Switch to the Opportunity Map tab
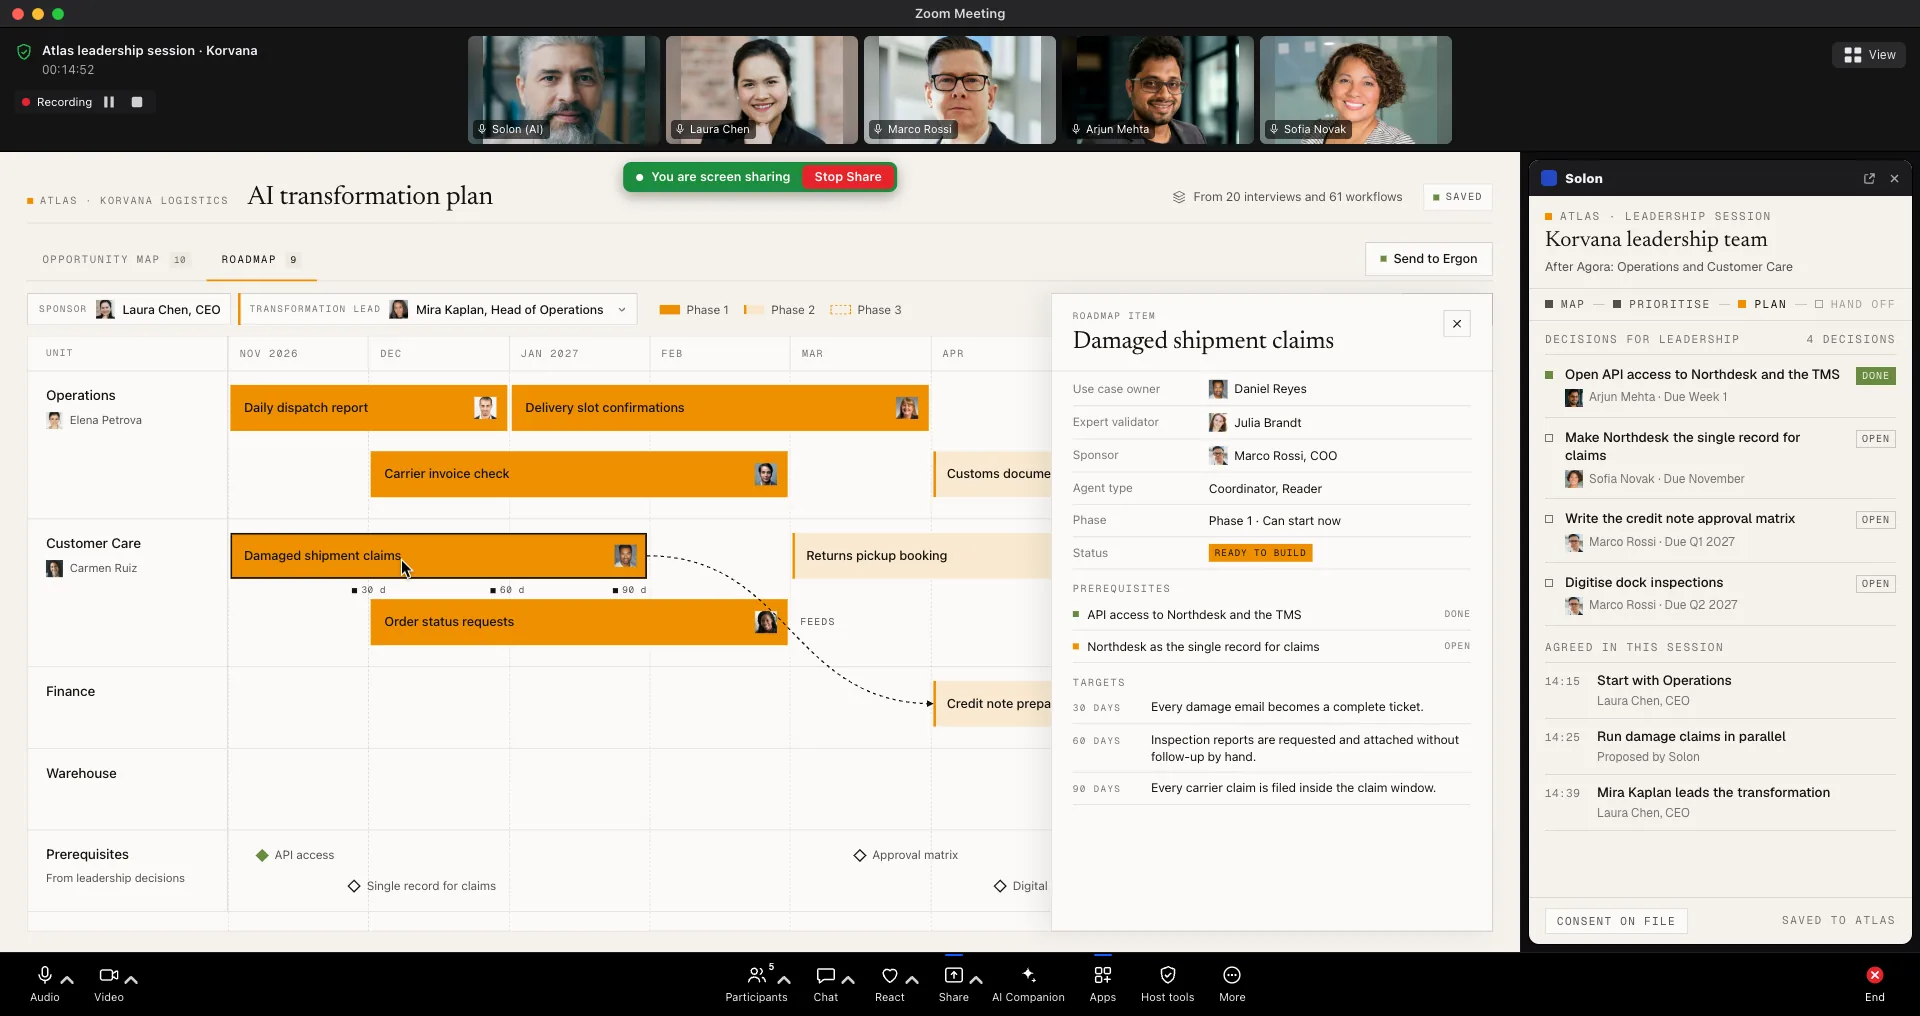Image resolution: width=1920 pixels, height=1016 pixels. [115, 260]
